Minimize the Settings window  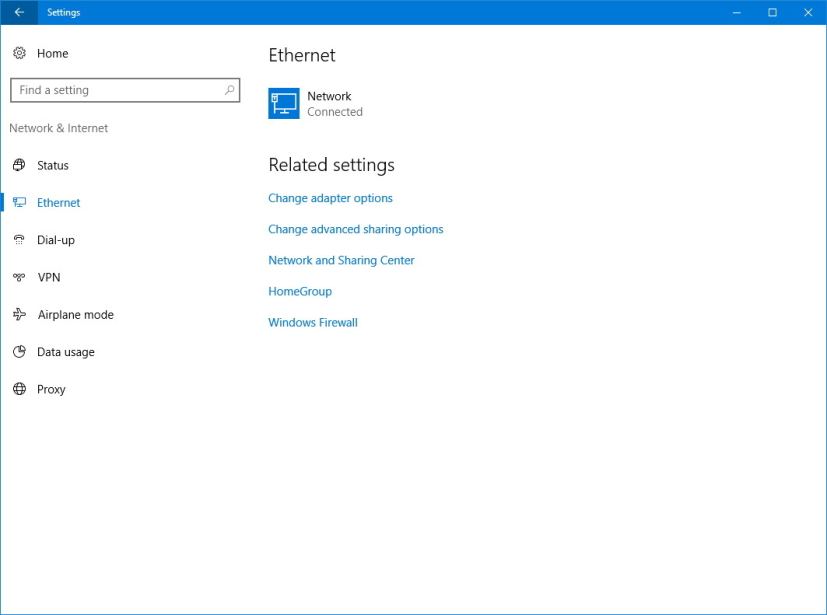(x=736, y=12)
